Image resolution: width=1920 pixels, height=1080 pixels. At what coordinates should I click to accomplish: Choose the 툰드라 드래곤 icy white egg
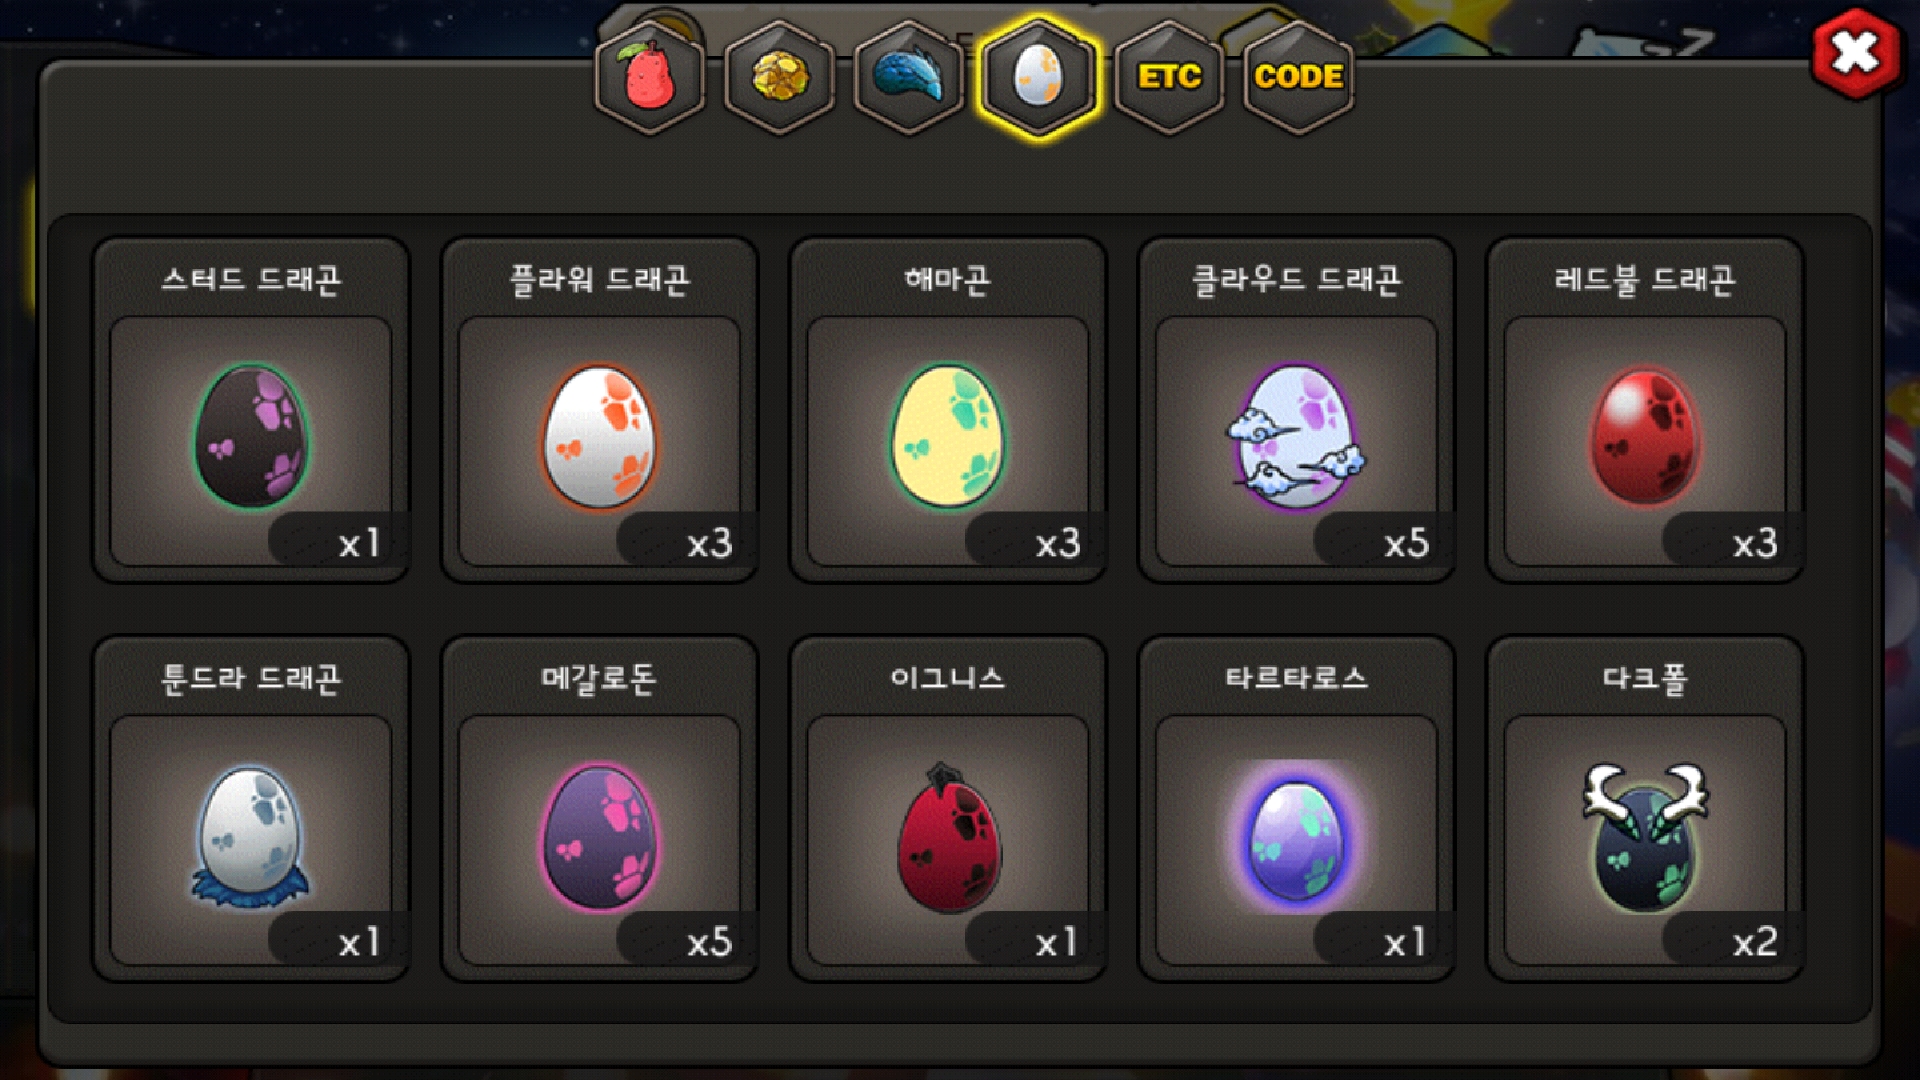(x=250, y=836)
